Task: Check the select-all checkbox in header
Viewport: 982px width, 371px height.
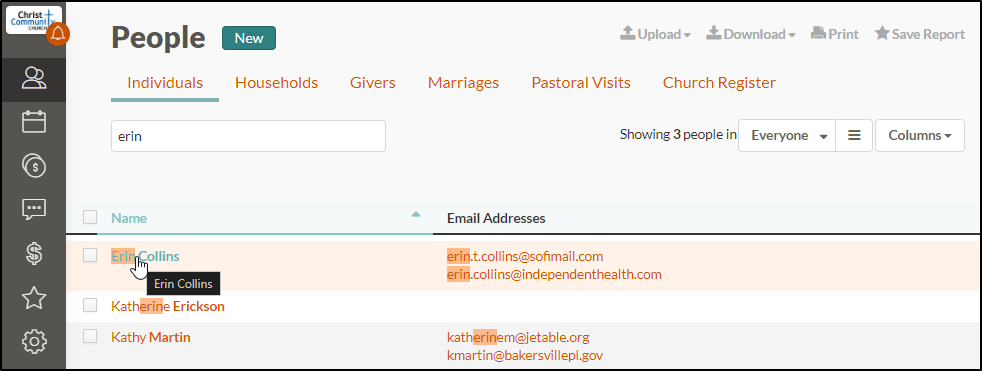Action: 90,217
